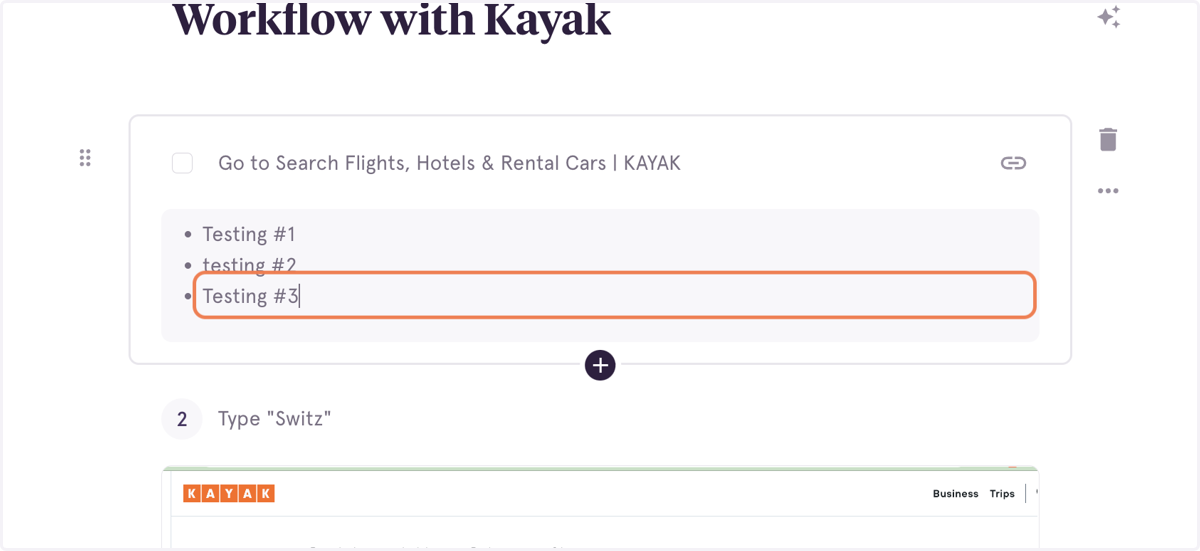
Task: Click the empty area below the Testing #3 bullet
Action: [x=600, y=330]
